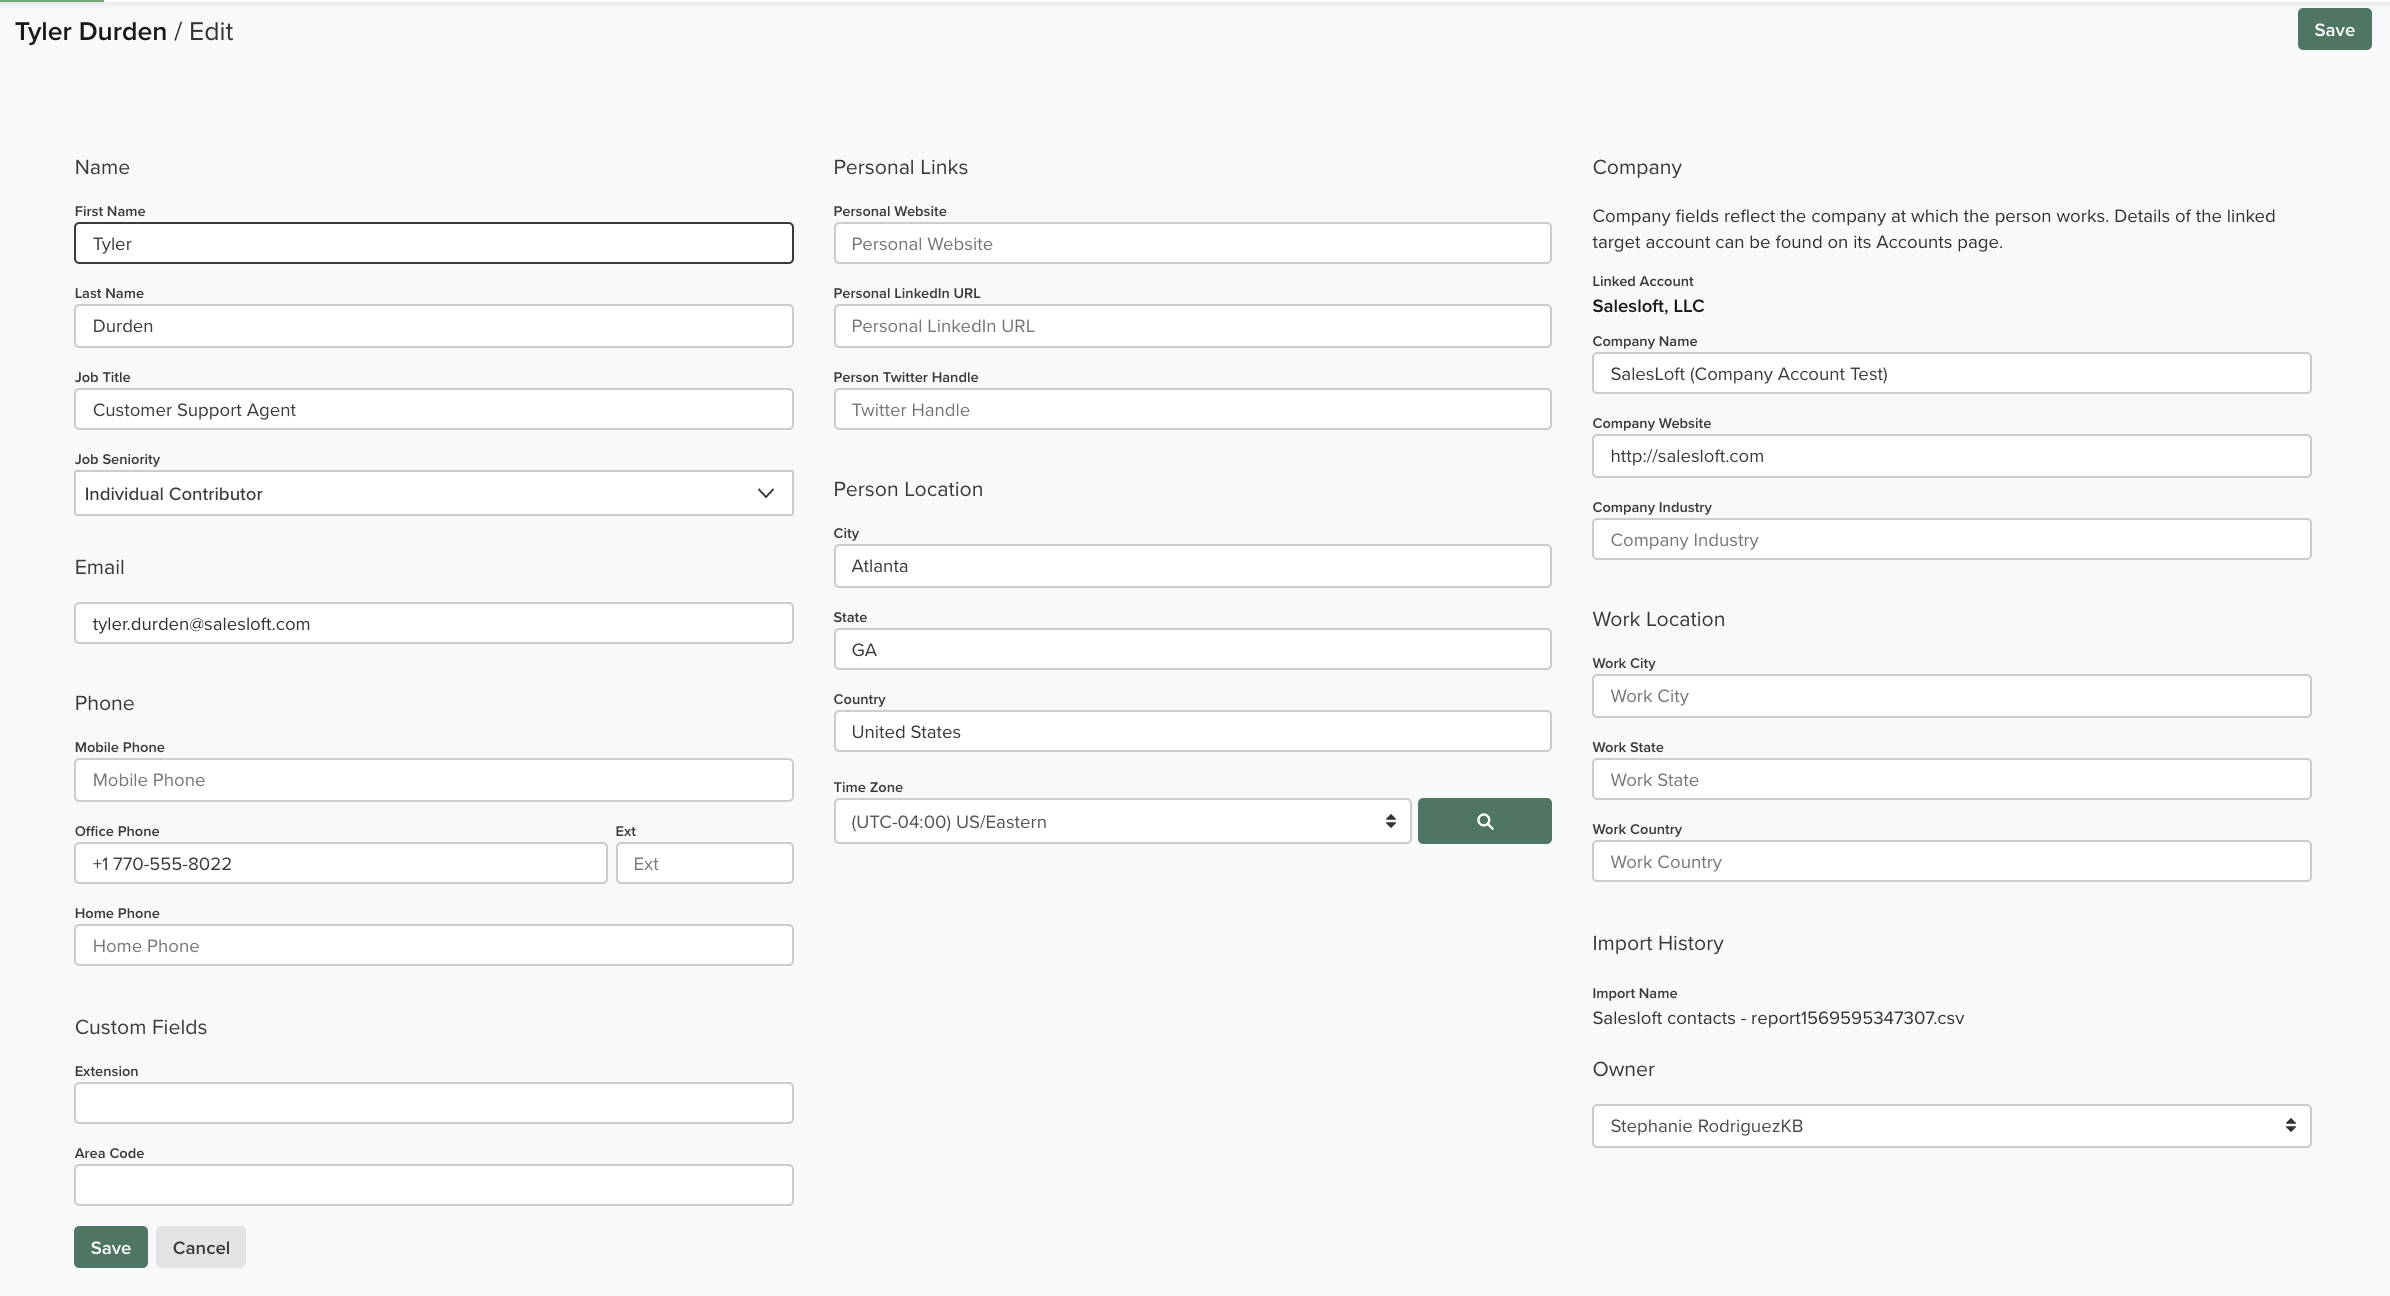Open the Owner dropdown showing Stephanie RodriguezKB
Screen dimensions: 2390x1296
pyautogui.click(x=1950, y=1125)
